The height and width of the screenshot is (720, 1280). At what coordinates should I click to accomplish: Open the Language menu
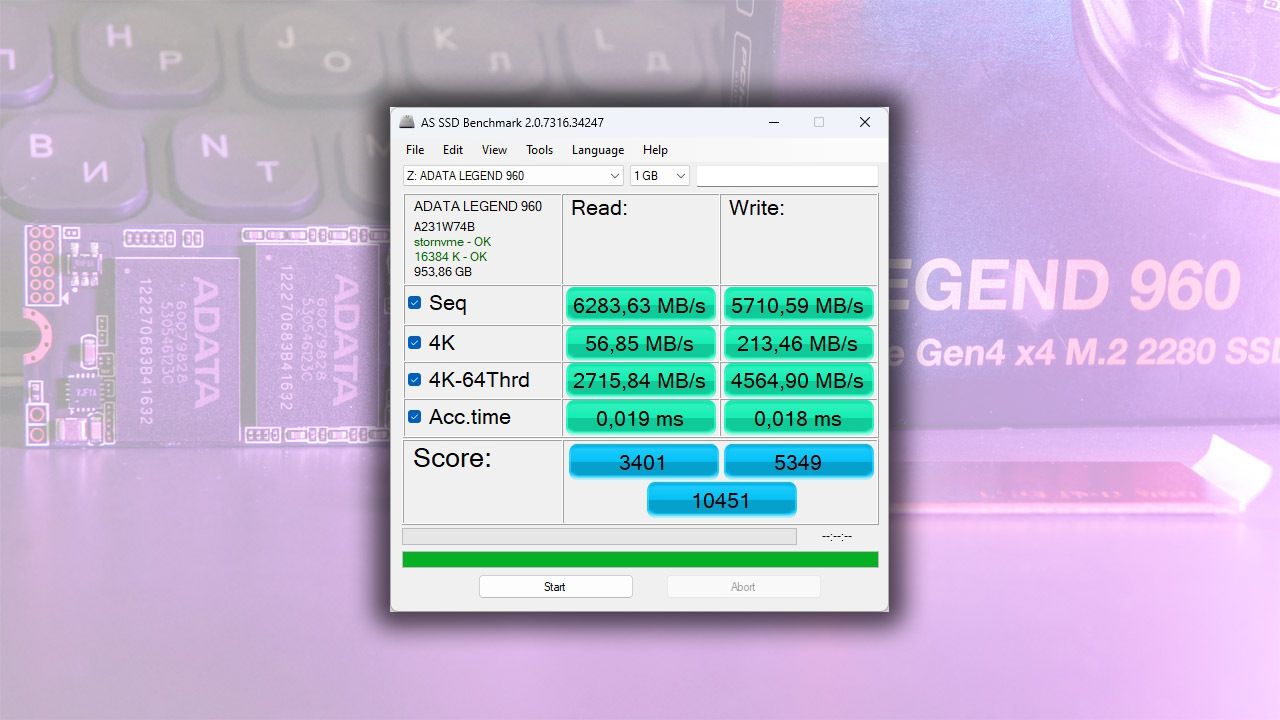(x=598, y=150)
